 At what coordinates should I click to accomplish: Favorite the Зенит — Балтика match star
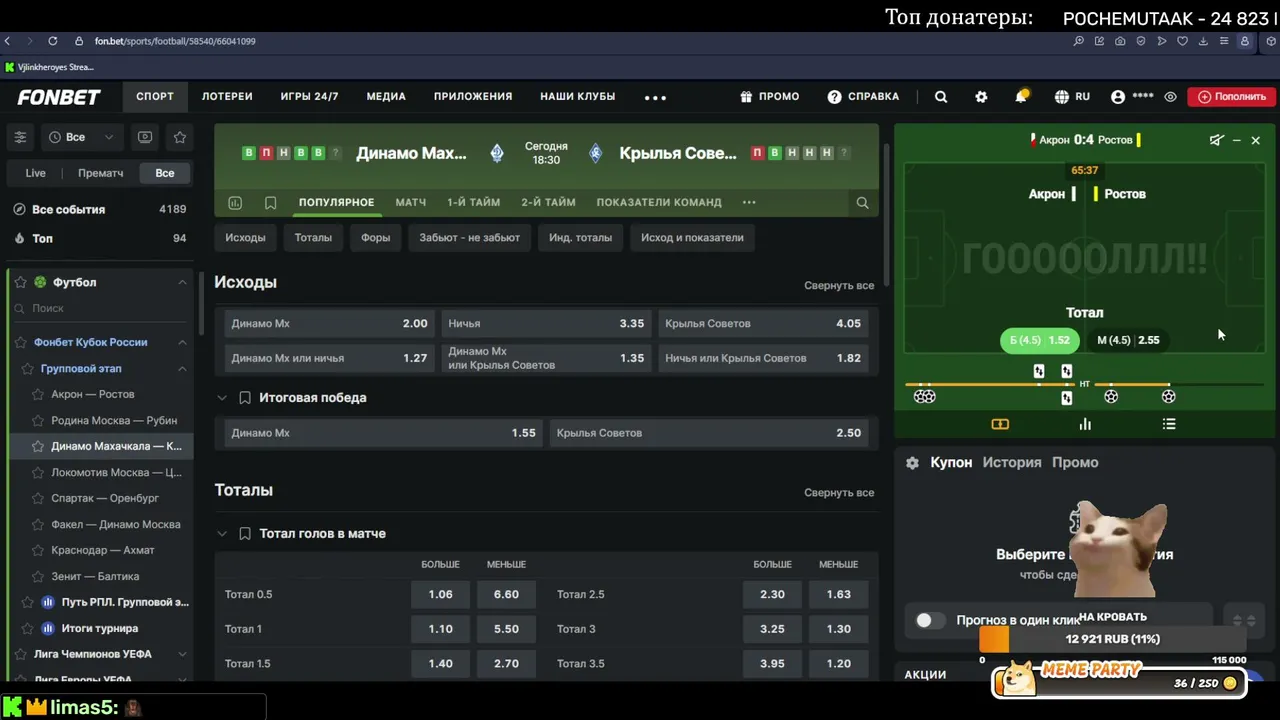click(x=38, y=576)
